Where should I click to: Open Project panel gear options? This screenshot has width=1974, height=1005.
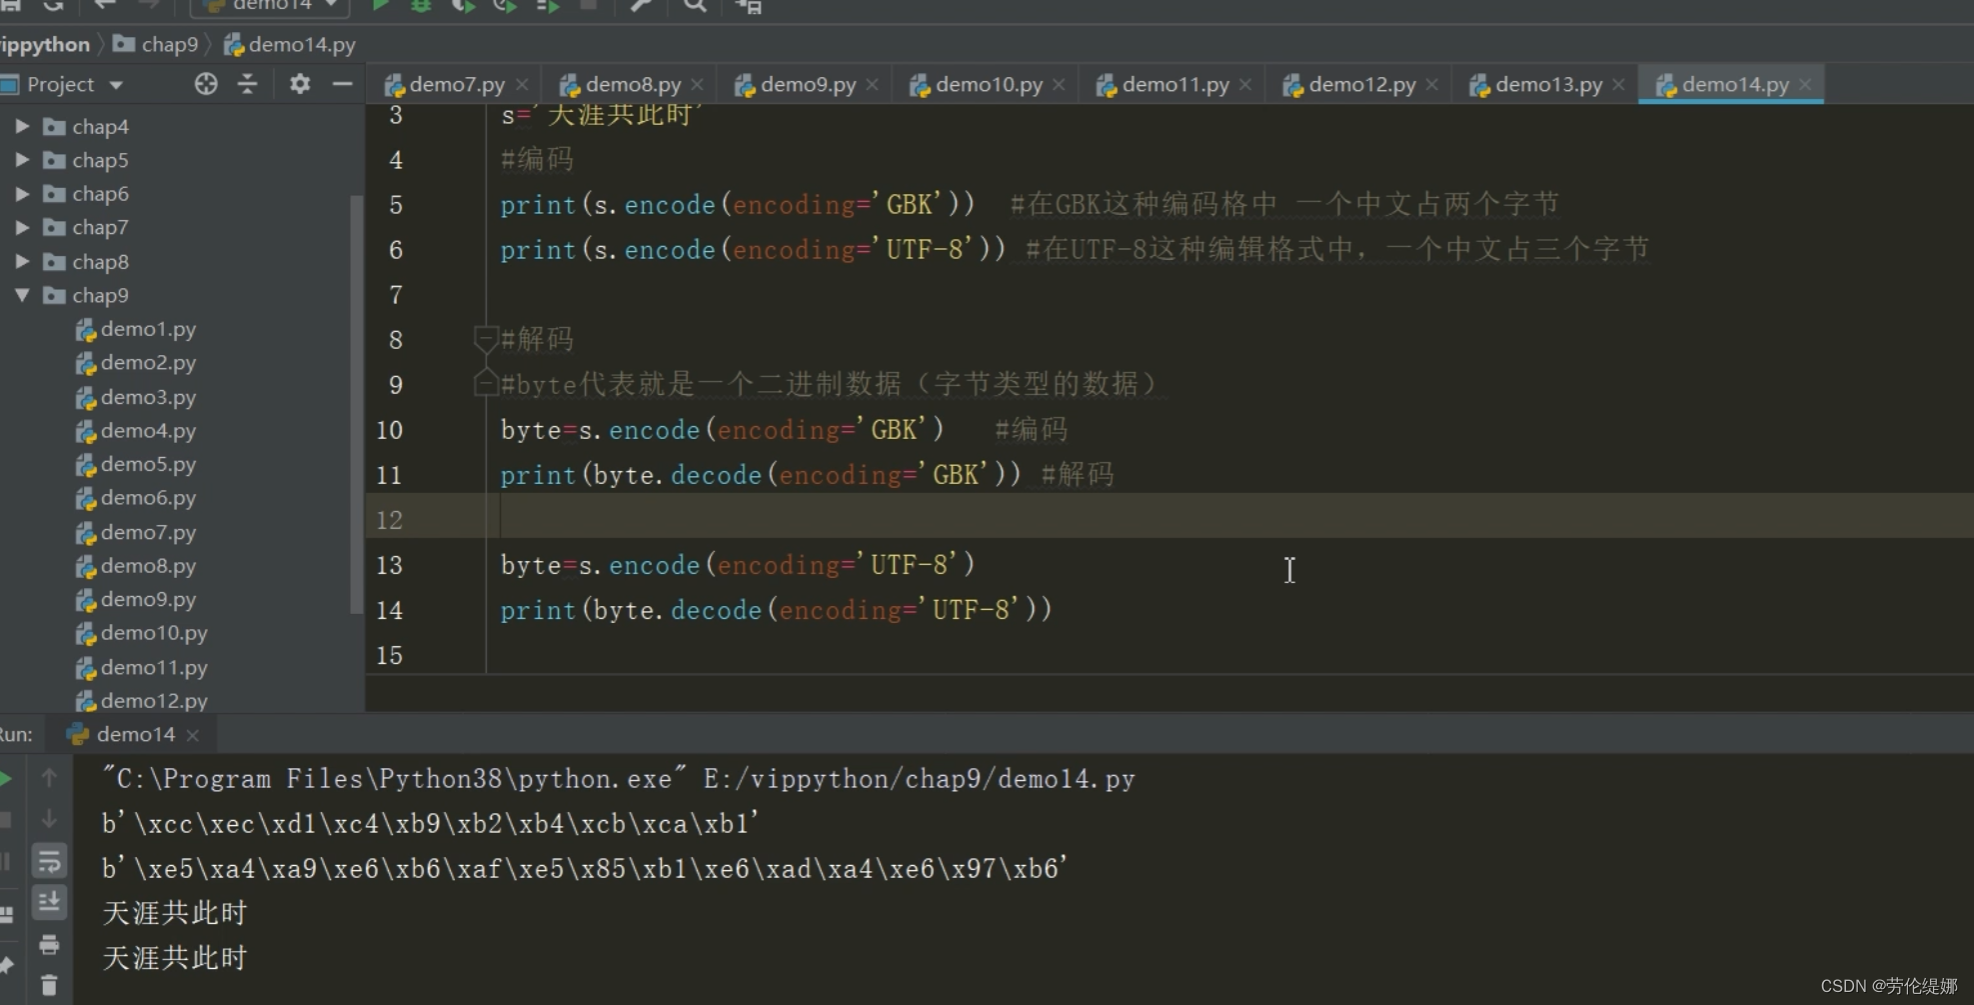(x=299, y=84)
